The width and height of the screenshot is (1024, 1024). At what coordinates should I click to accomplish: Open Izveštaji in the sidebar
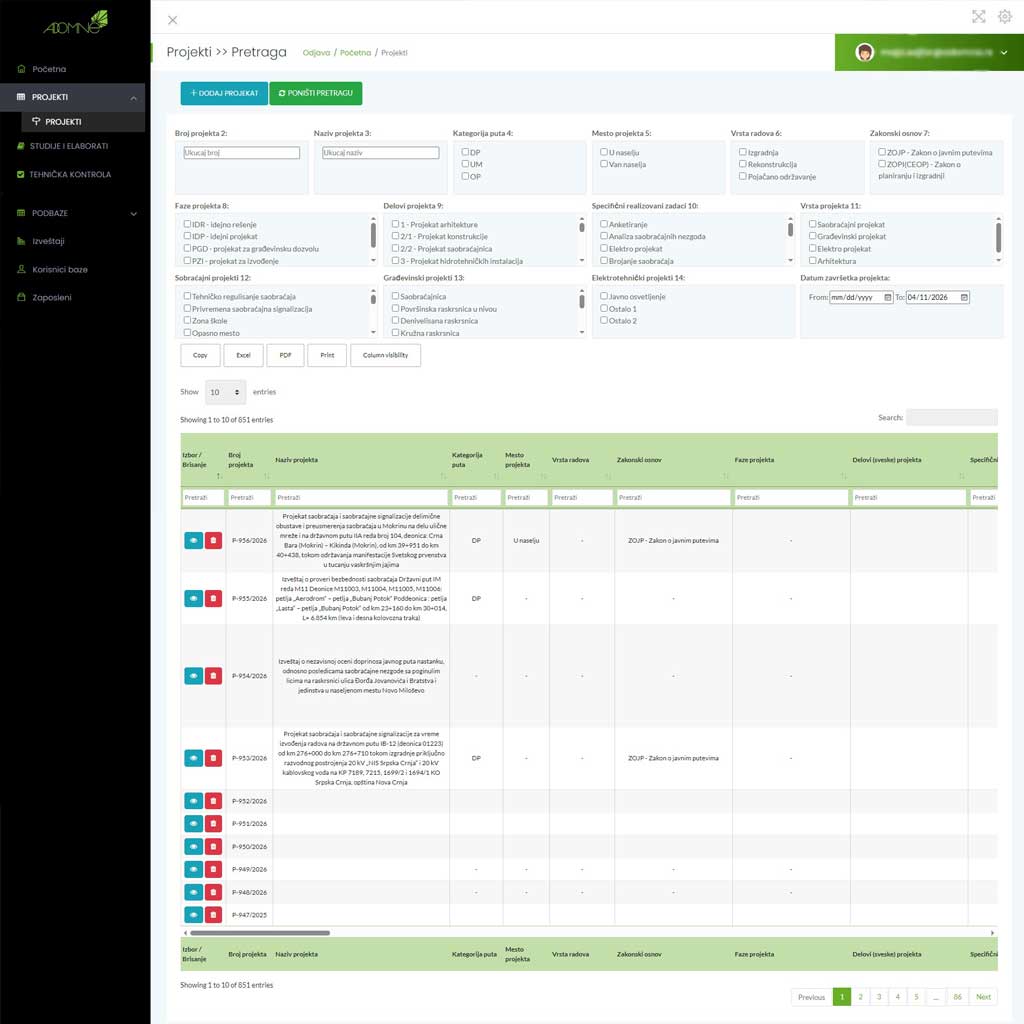tap(48, 241)
